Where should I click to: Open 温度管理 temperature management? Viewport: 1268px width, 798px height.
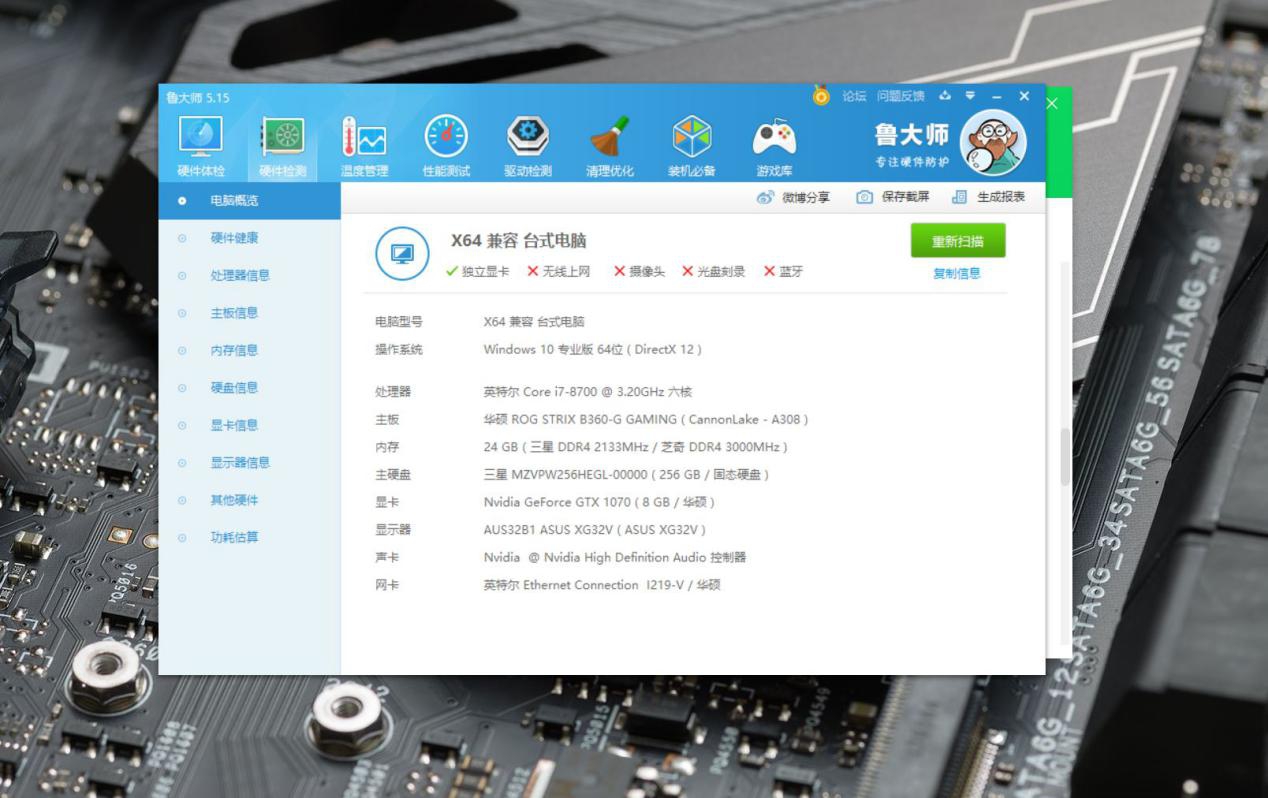(x=364, y=147)
